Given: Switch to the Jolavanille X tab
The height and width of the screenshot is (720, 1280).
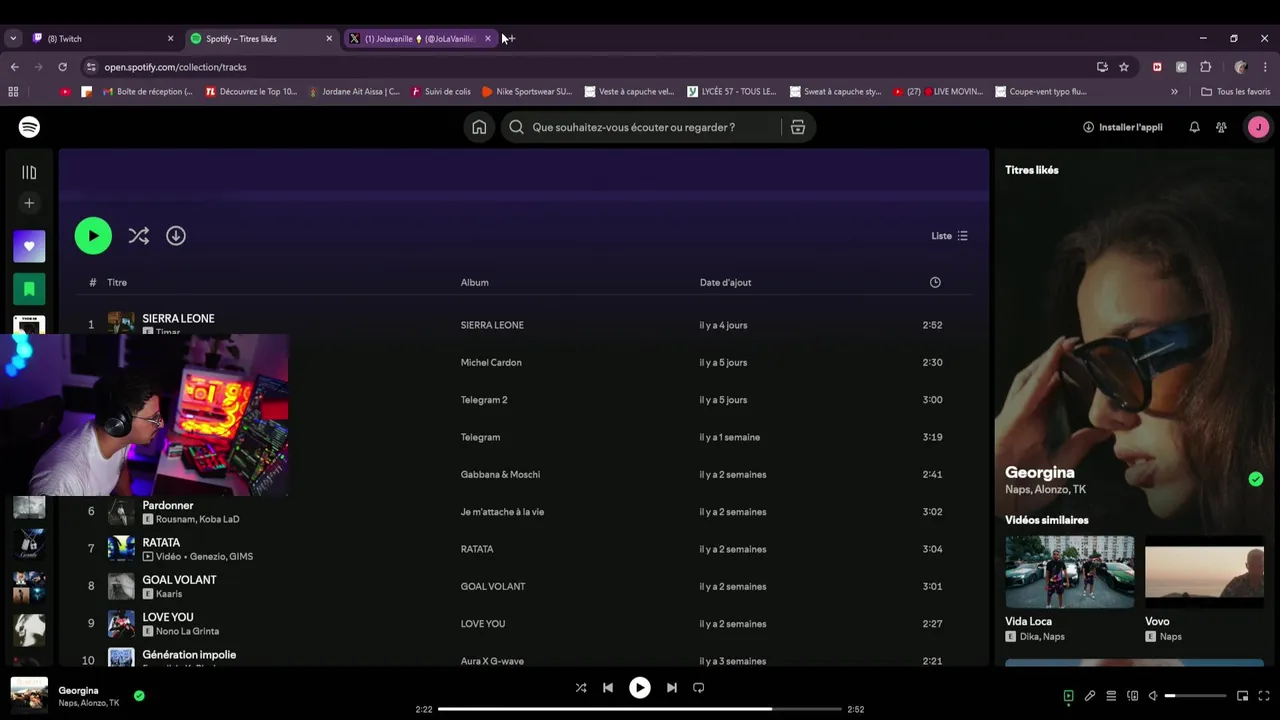Looking at the screenshot, I should (420, 38).
